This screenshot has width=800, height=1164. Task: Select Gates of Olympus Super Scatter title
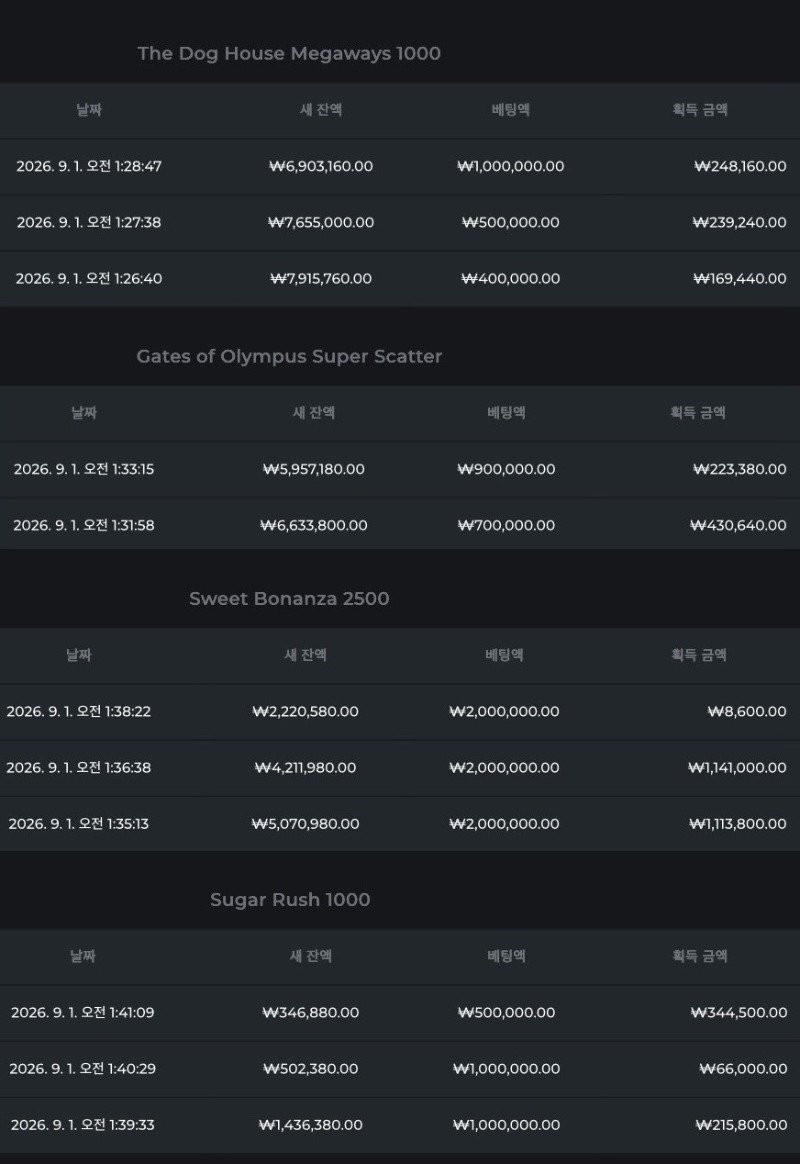click(x=289, y=356)
